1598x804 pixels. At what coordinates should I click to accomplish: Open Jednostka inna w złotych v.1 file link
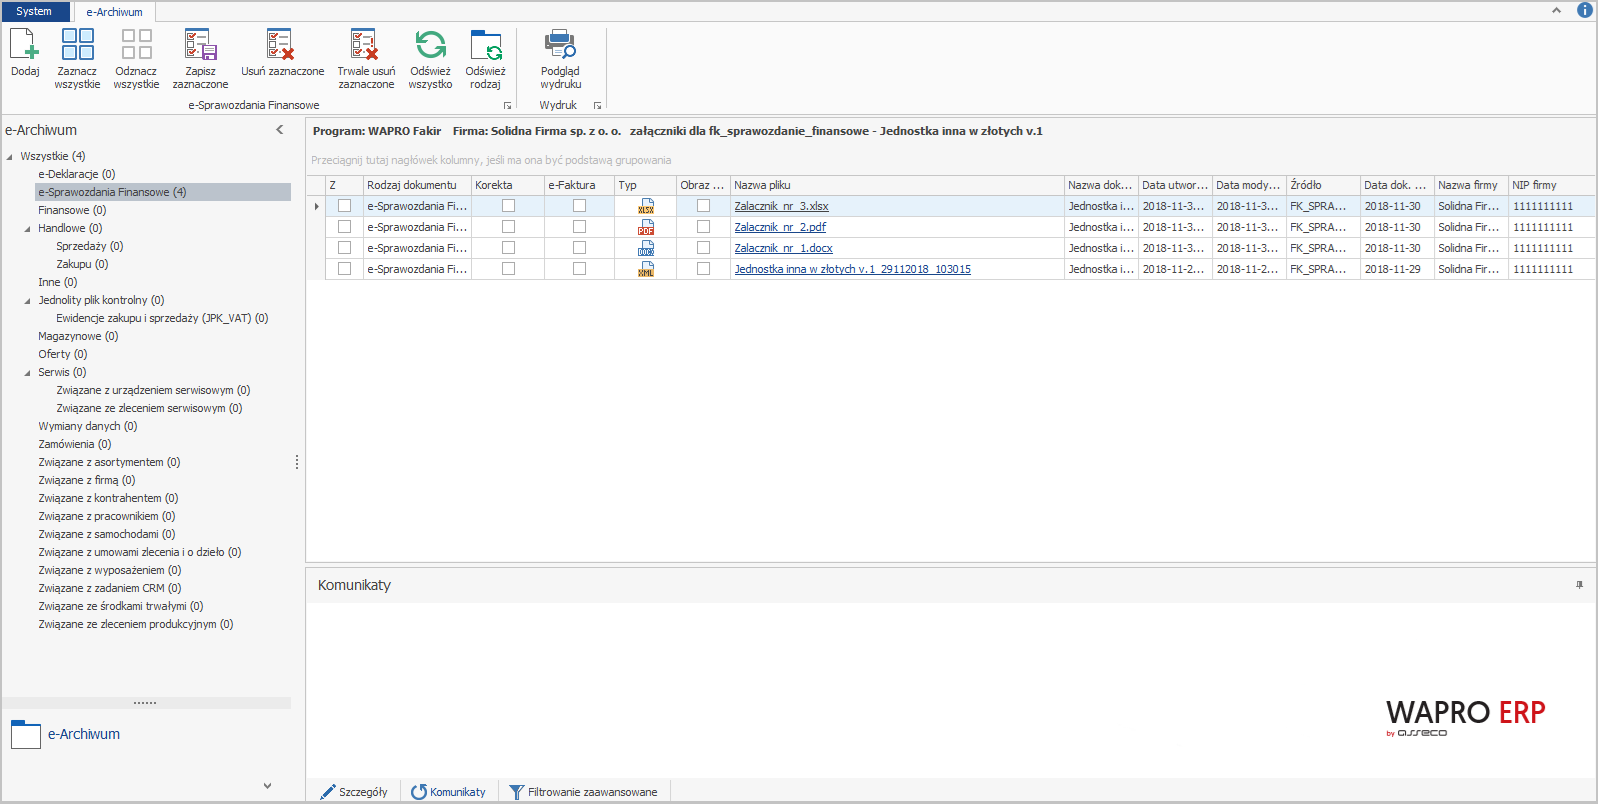point(852,269)
